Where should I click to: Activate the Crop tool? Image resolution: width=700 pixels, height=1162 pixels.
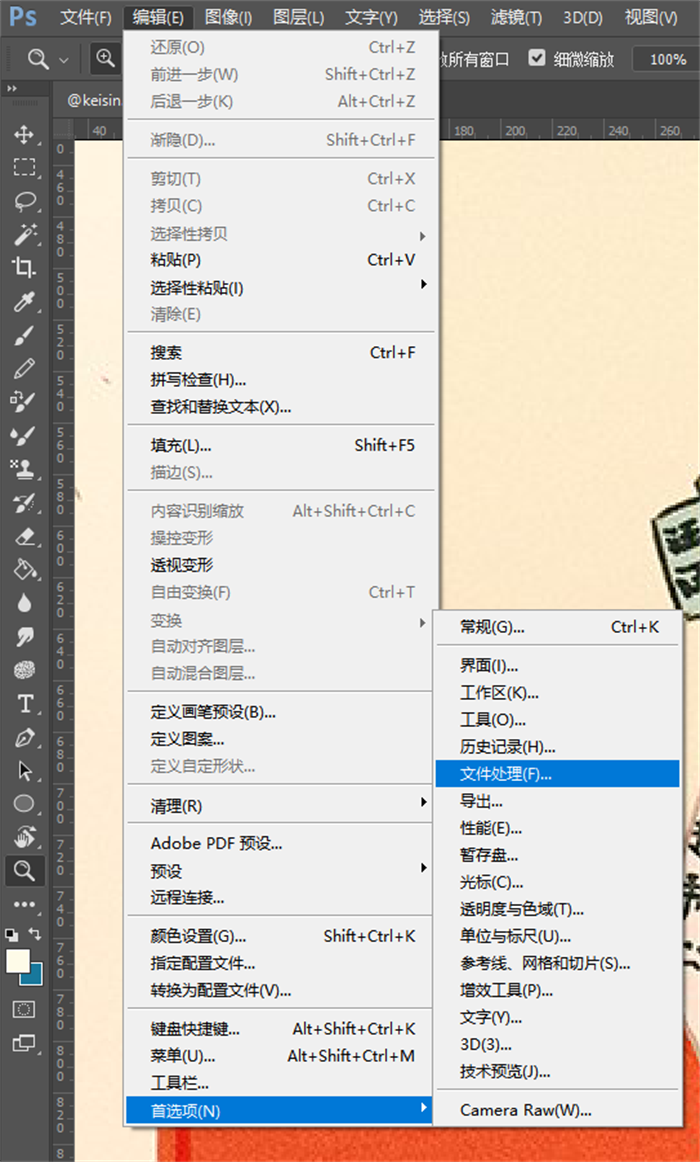point(24,267)
